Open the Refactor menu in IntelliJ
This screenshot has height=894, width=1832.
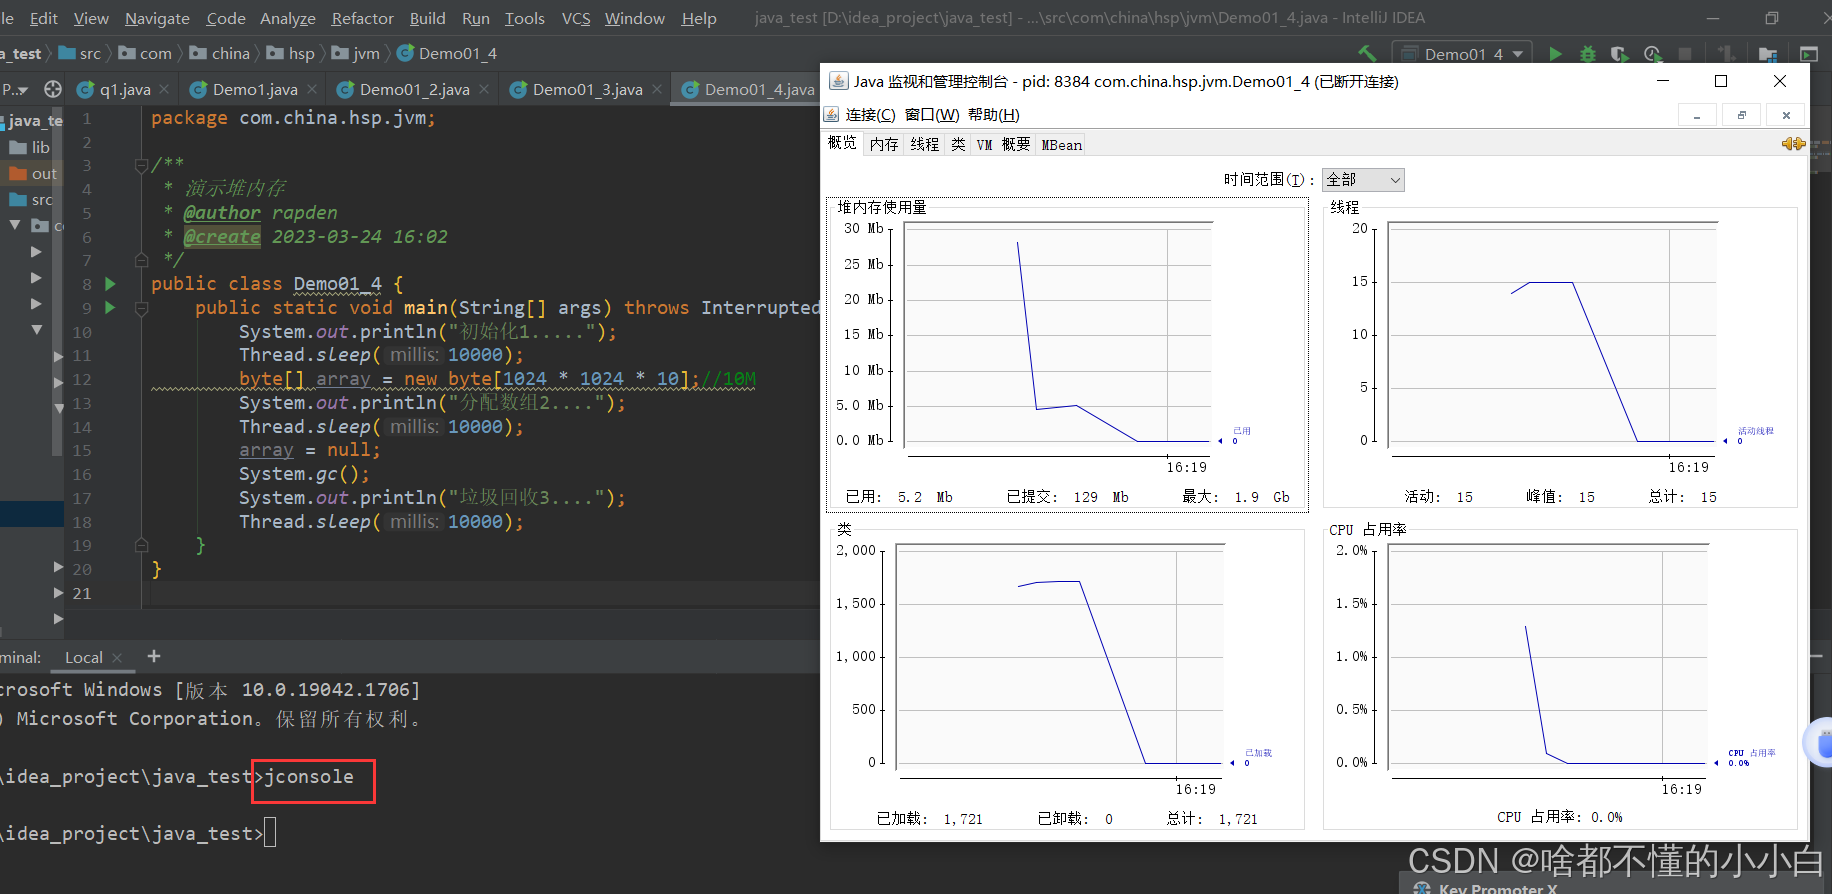[x=362, y=18]
